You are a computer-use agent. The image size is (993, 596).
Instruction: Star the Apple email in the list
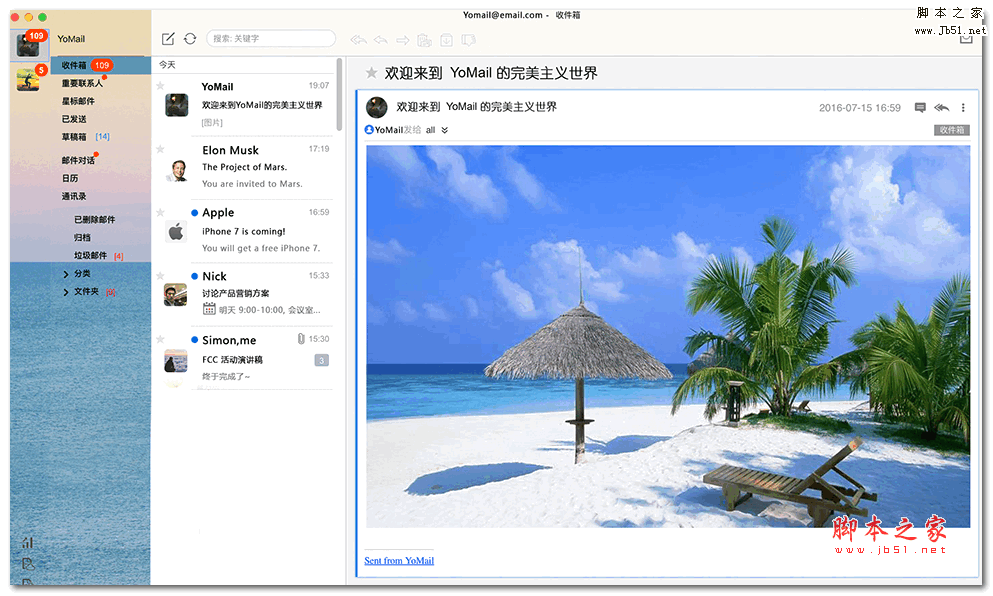click(x=160, y=212)
